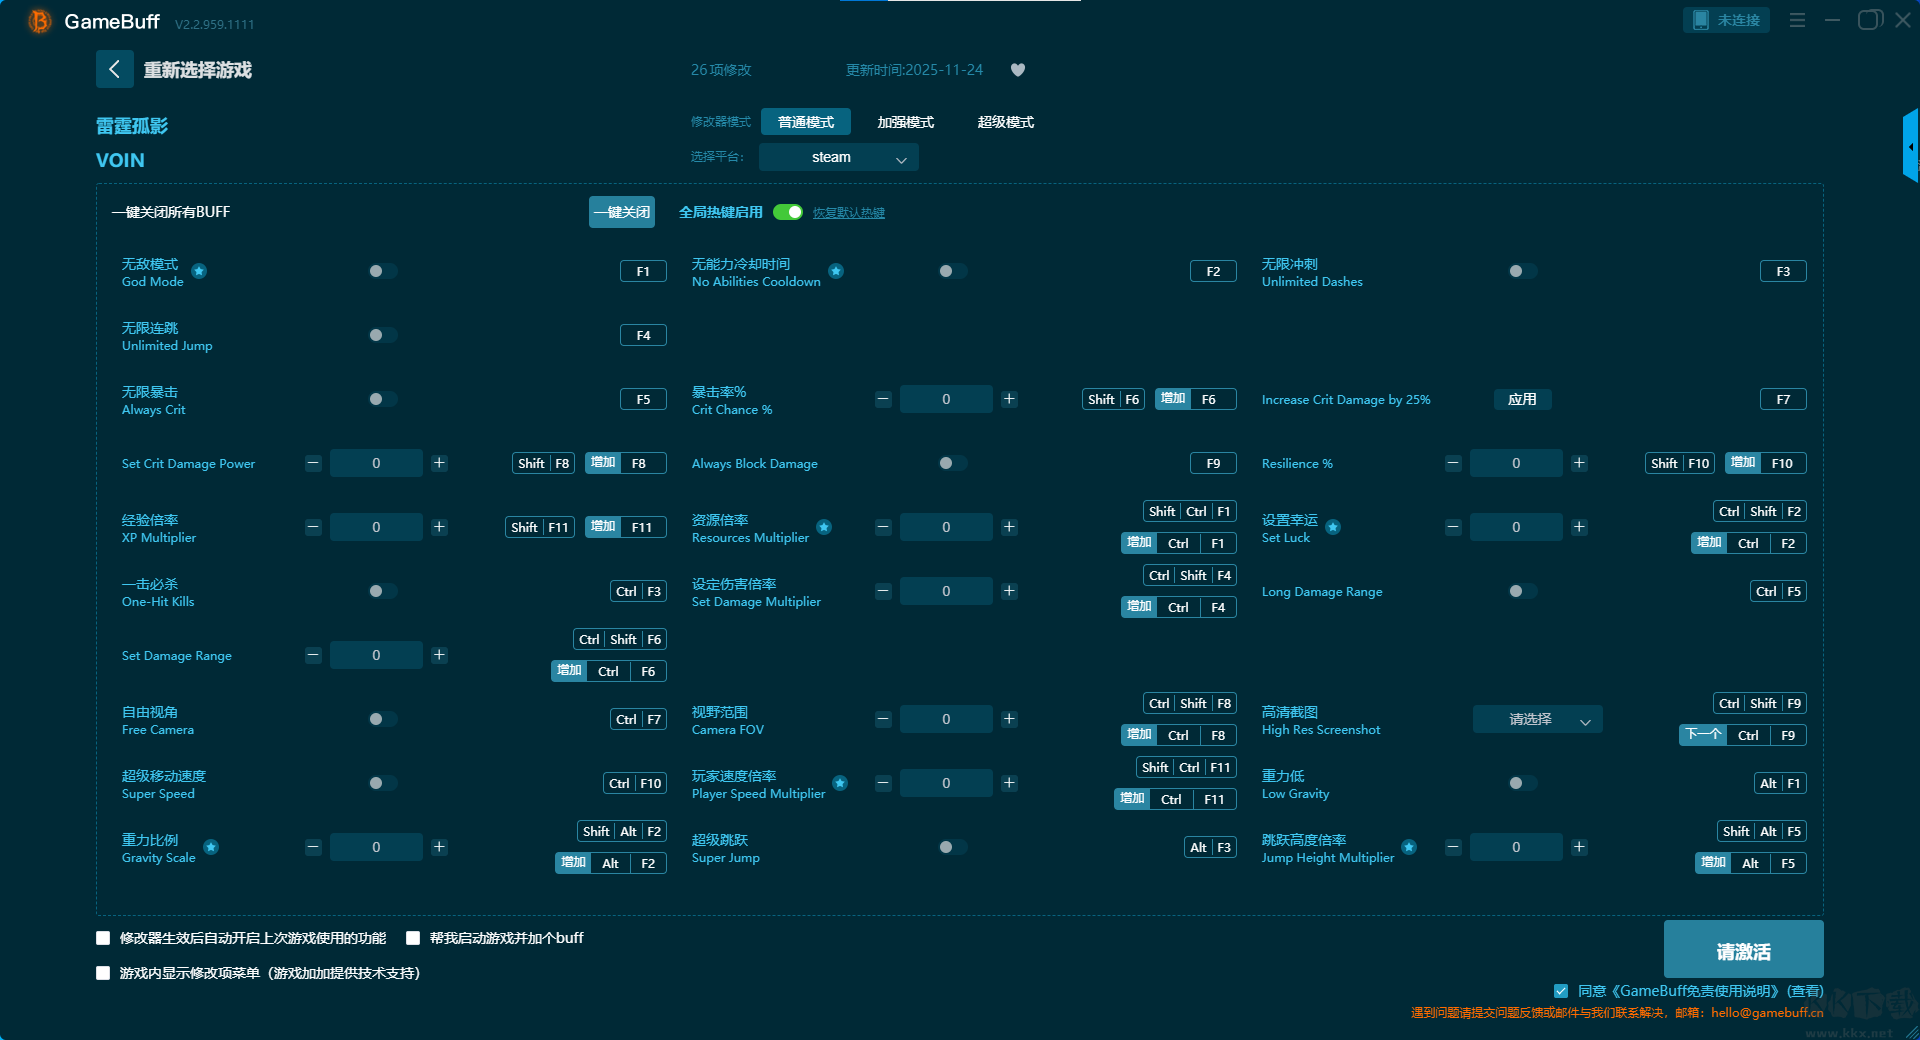Click star badge next to No Abilities Cooldown
The width and height of the screenshot is (1920, 1040).
tap(836, 271)
